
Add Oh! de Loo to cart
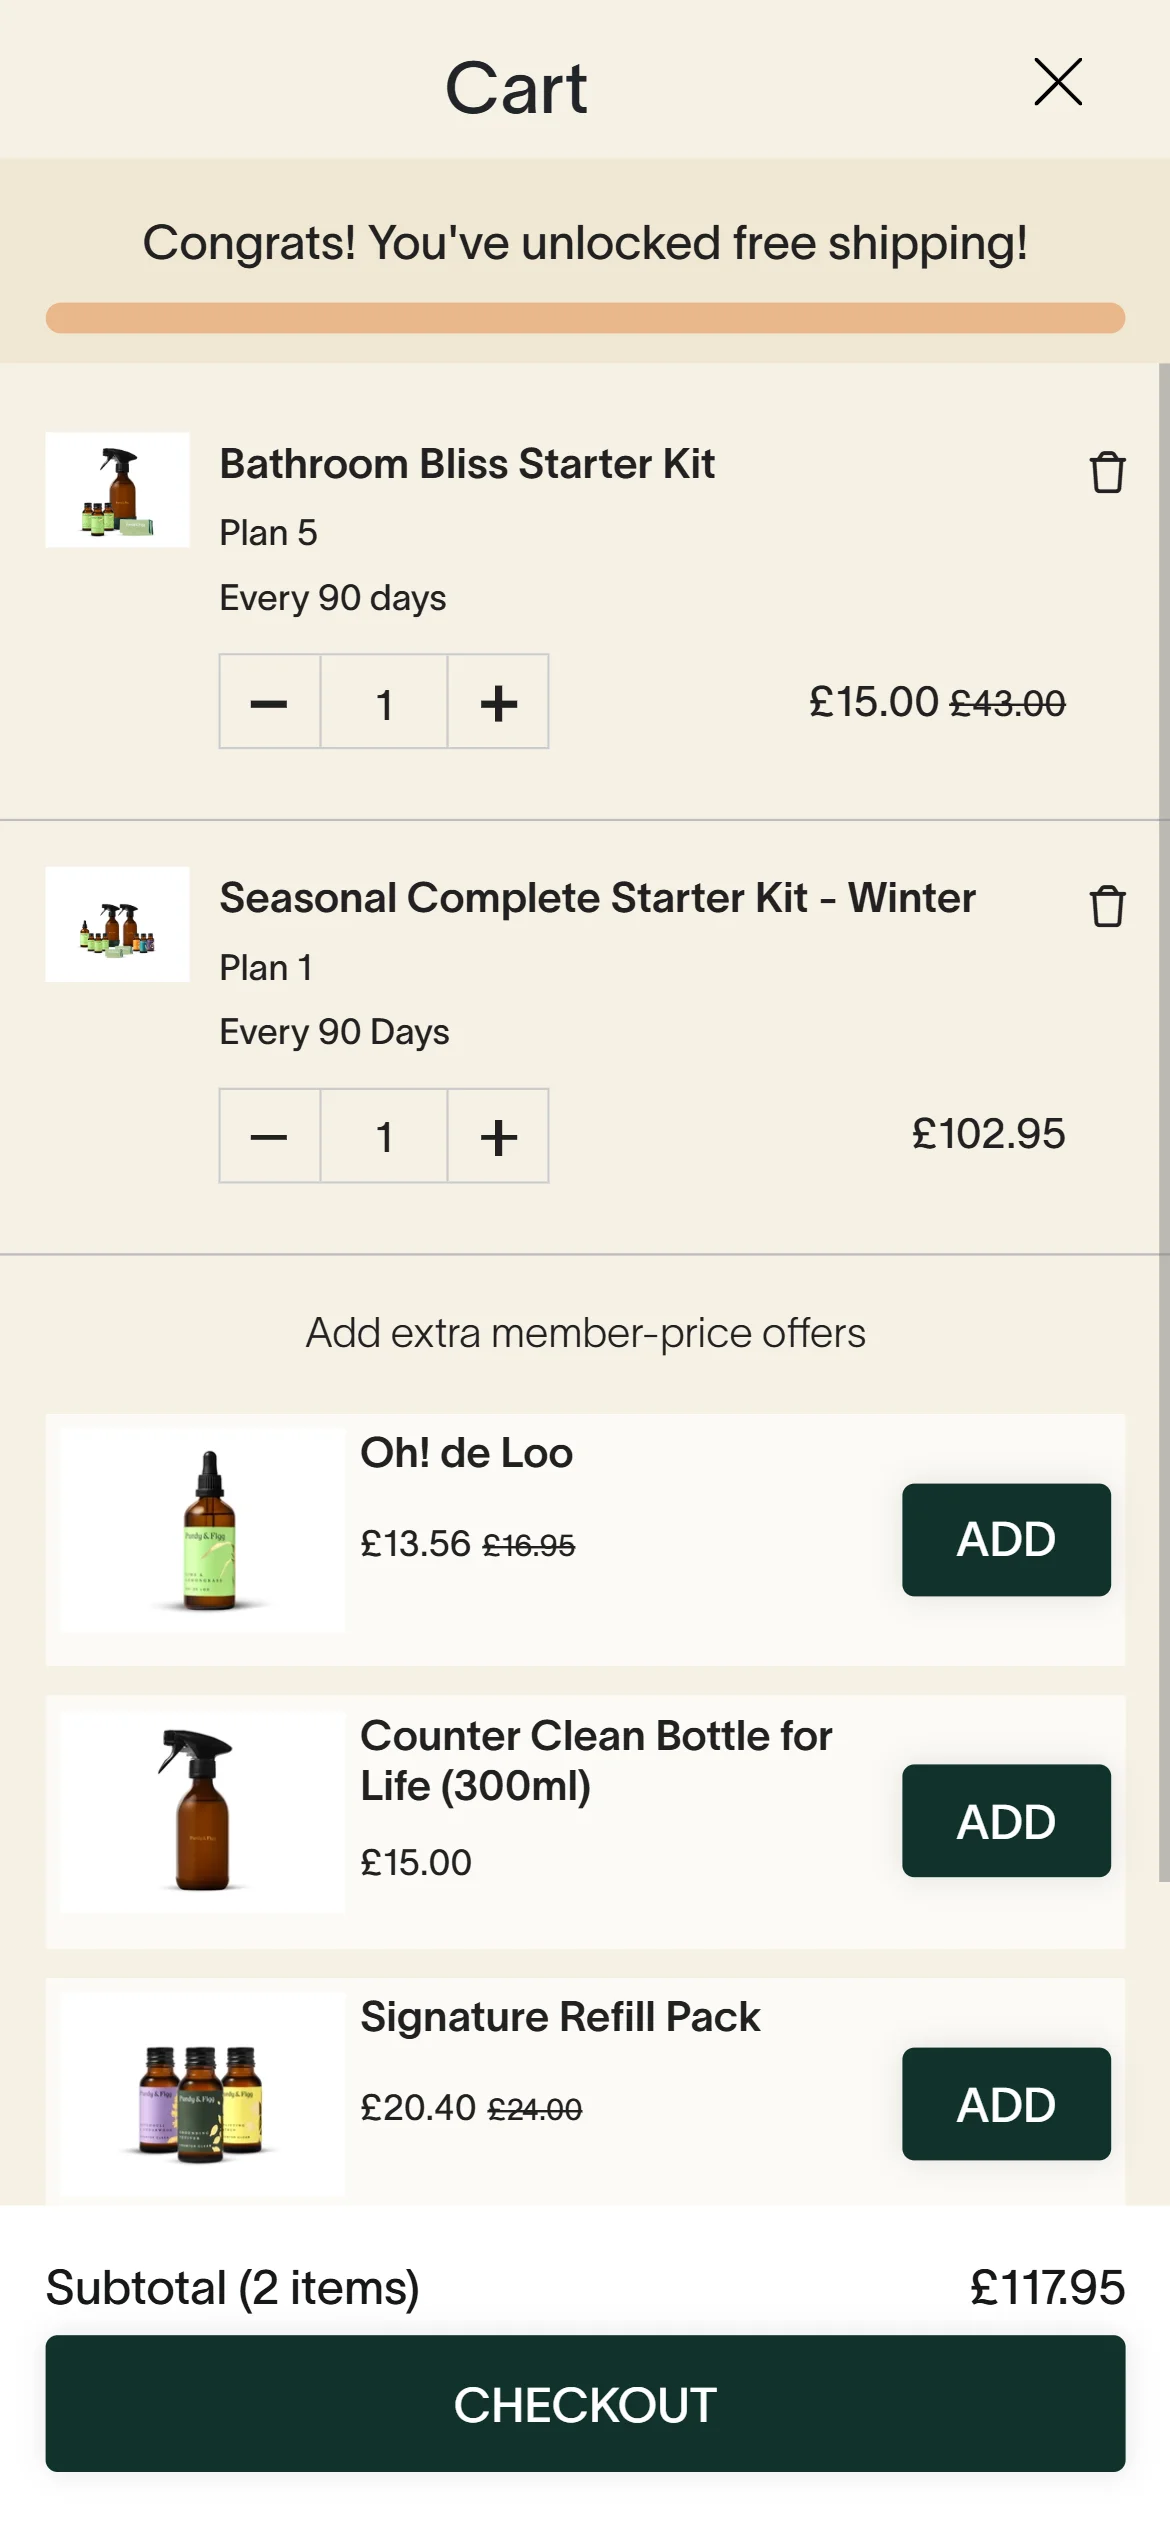click(x=1006, y=1539)
